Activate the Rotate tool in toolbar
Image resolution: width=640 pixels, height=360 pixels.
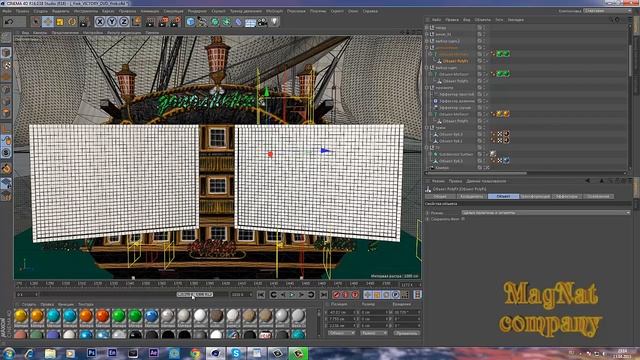tap(72, 22)
